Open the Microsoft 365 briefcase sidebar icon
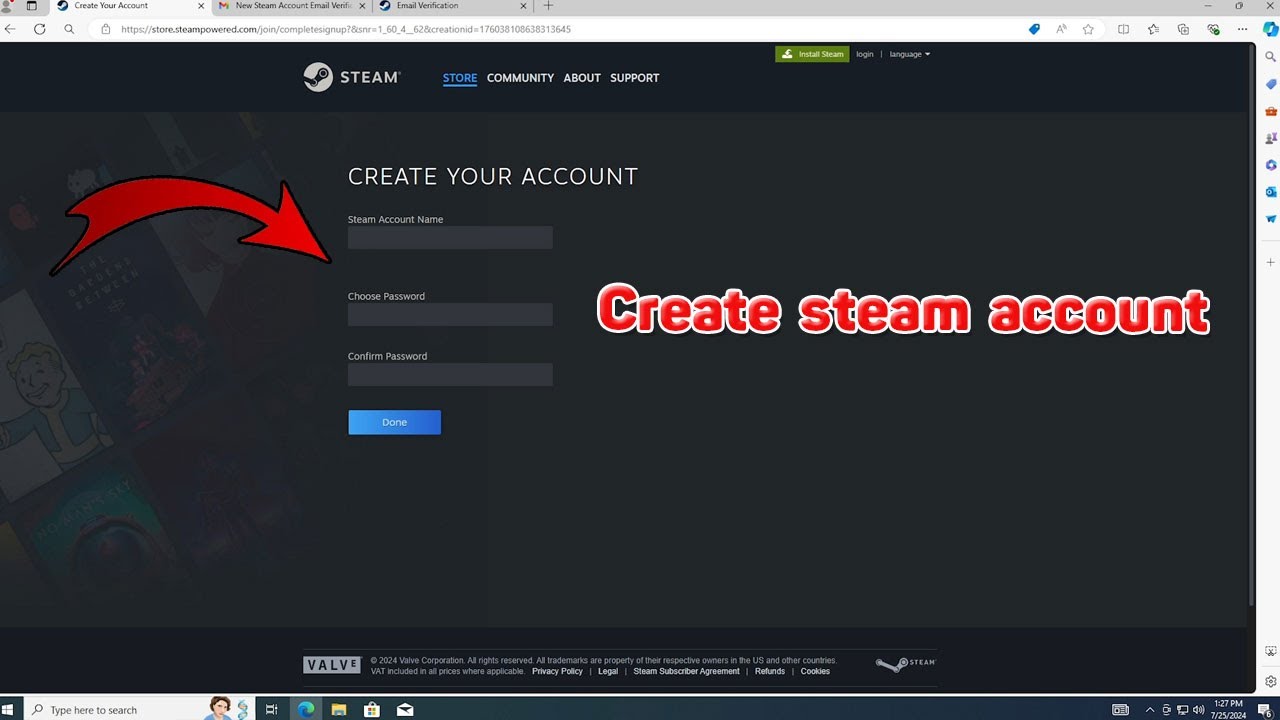The image size is (1280, 720). point(1270,111)
